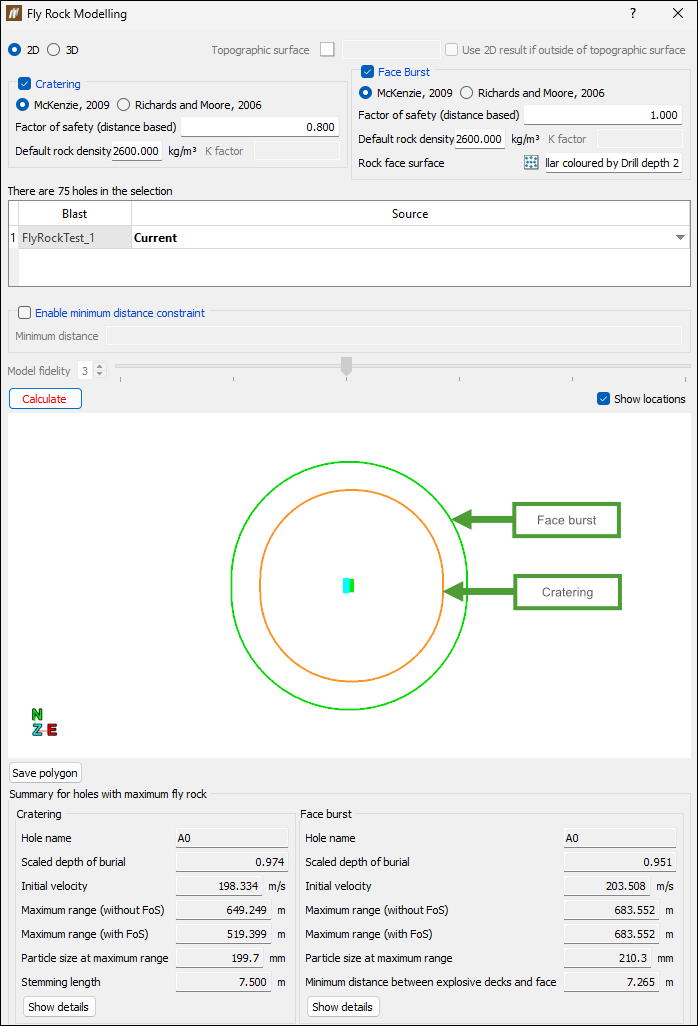
Task: Click the Calculate button
Action: pos(45,398)
